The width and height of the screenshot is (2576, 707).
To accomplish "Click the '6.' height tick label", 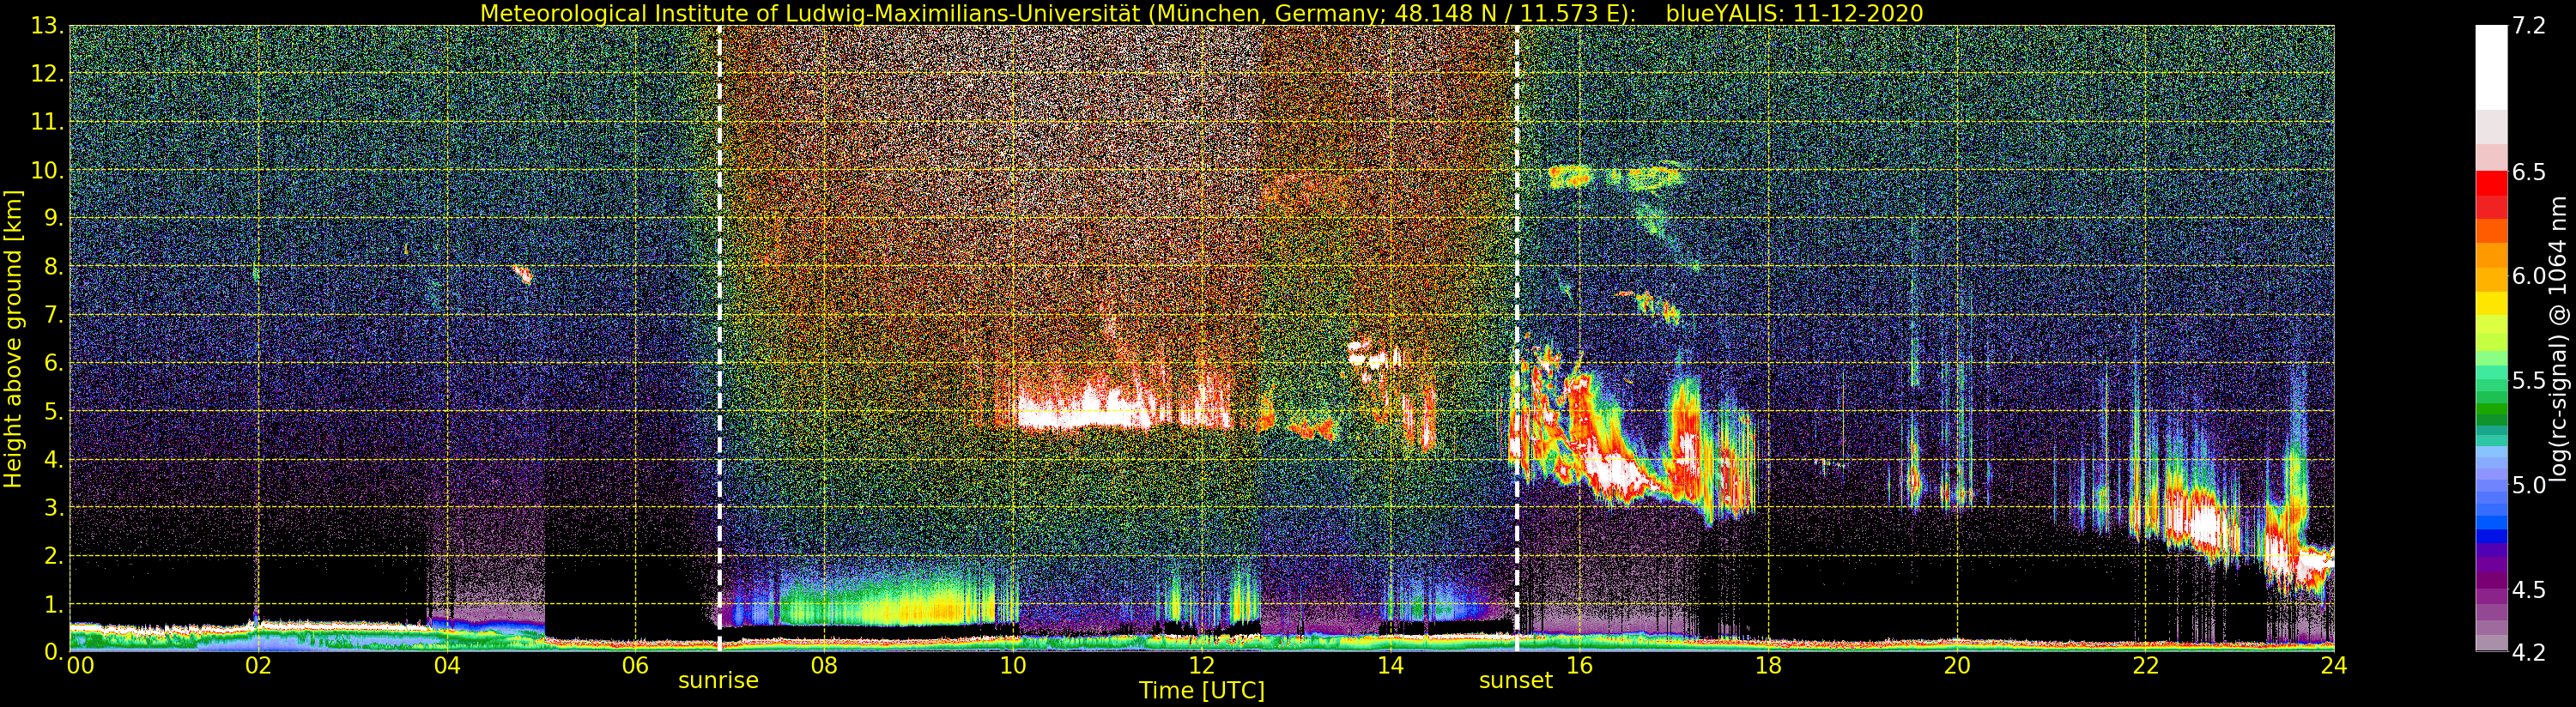I will pyautogui.click(x=54, y=363).
